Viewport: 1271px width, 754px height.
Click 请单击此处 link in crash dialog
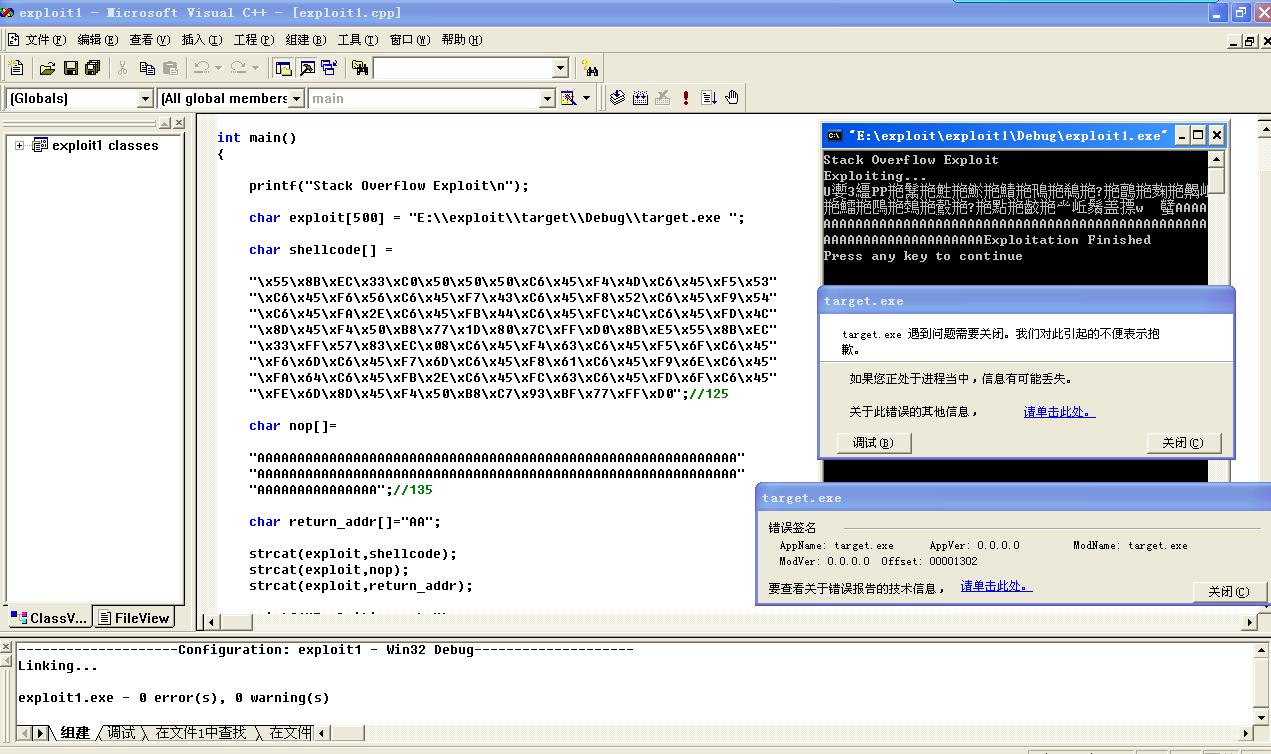tap(1059, 412)
